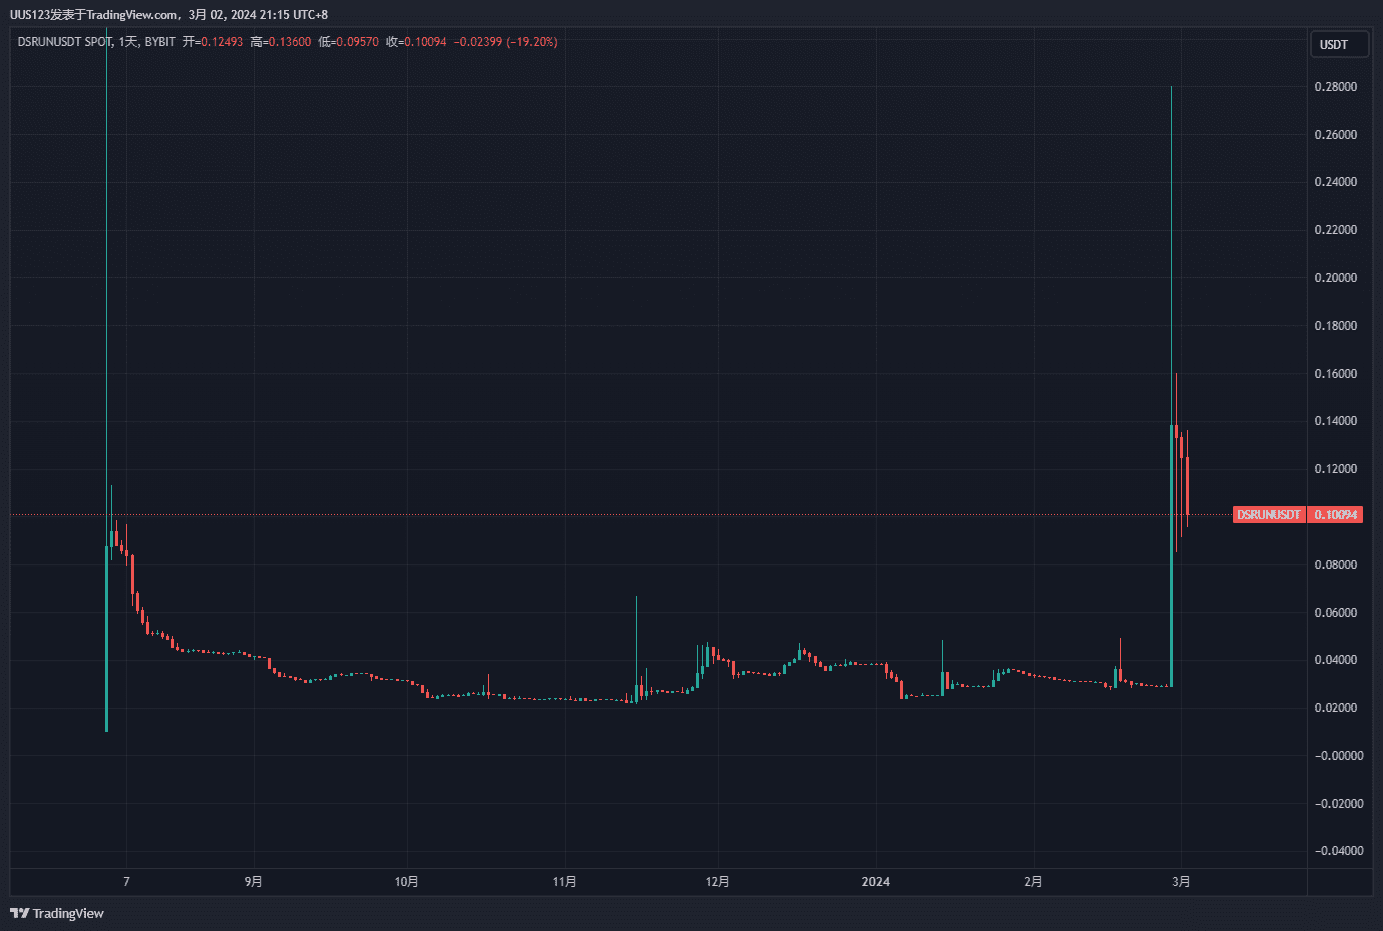The height and width of the screenshot is (931, 1383).
Task: Click the 0.28000 price scale label
Action: coord(1336,87)
